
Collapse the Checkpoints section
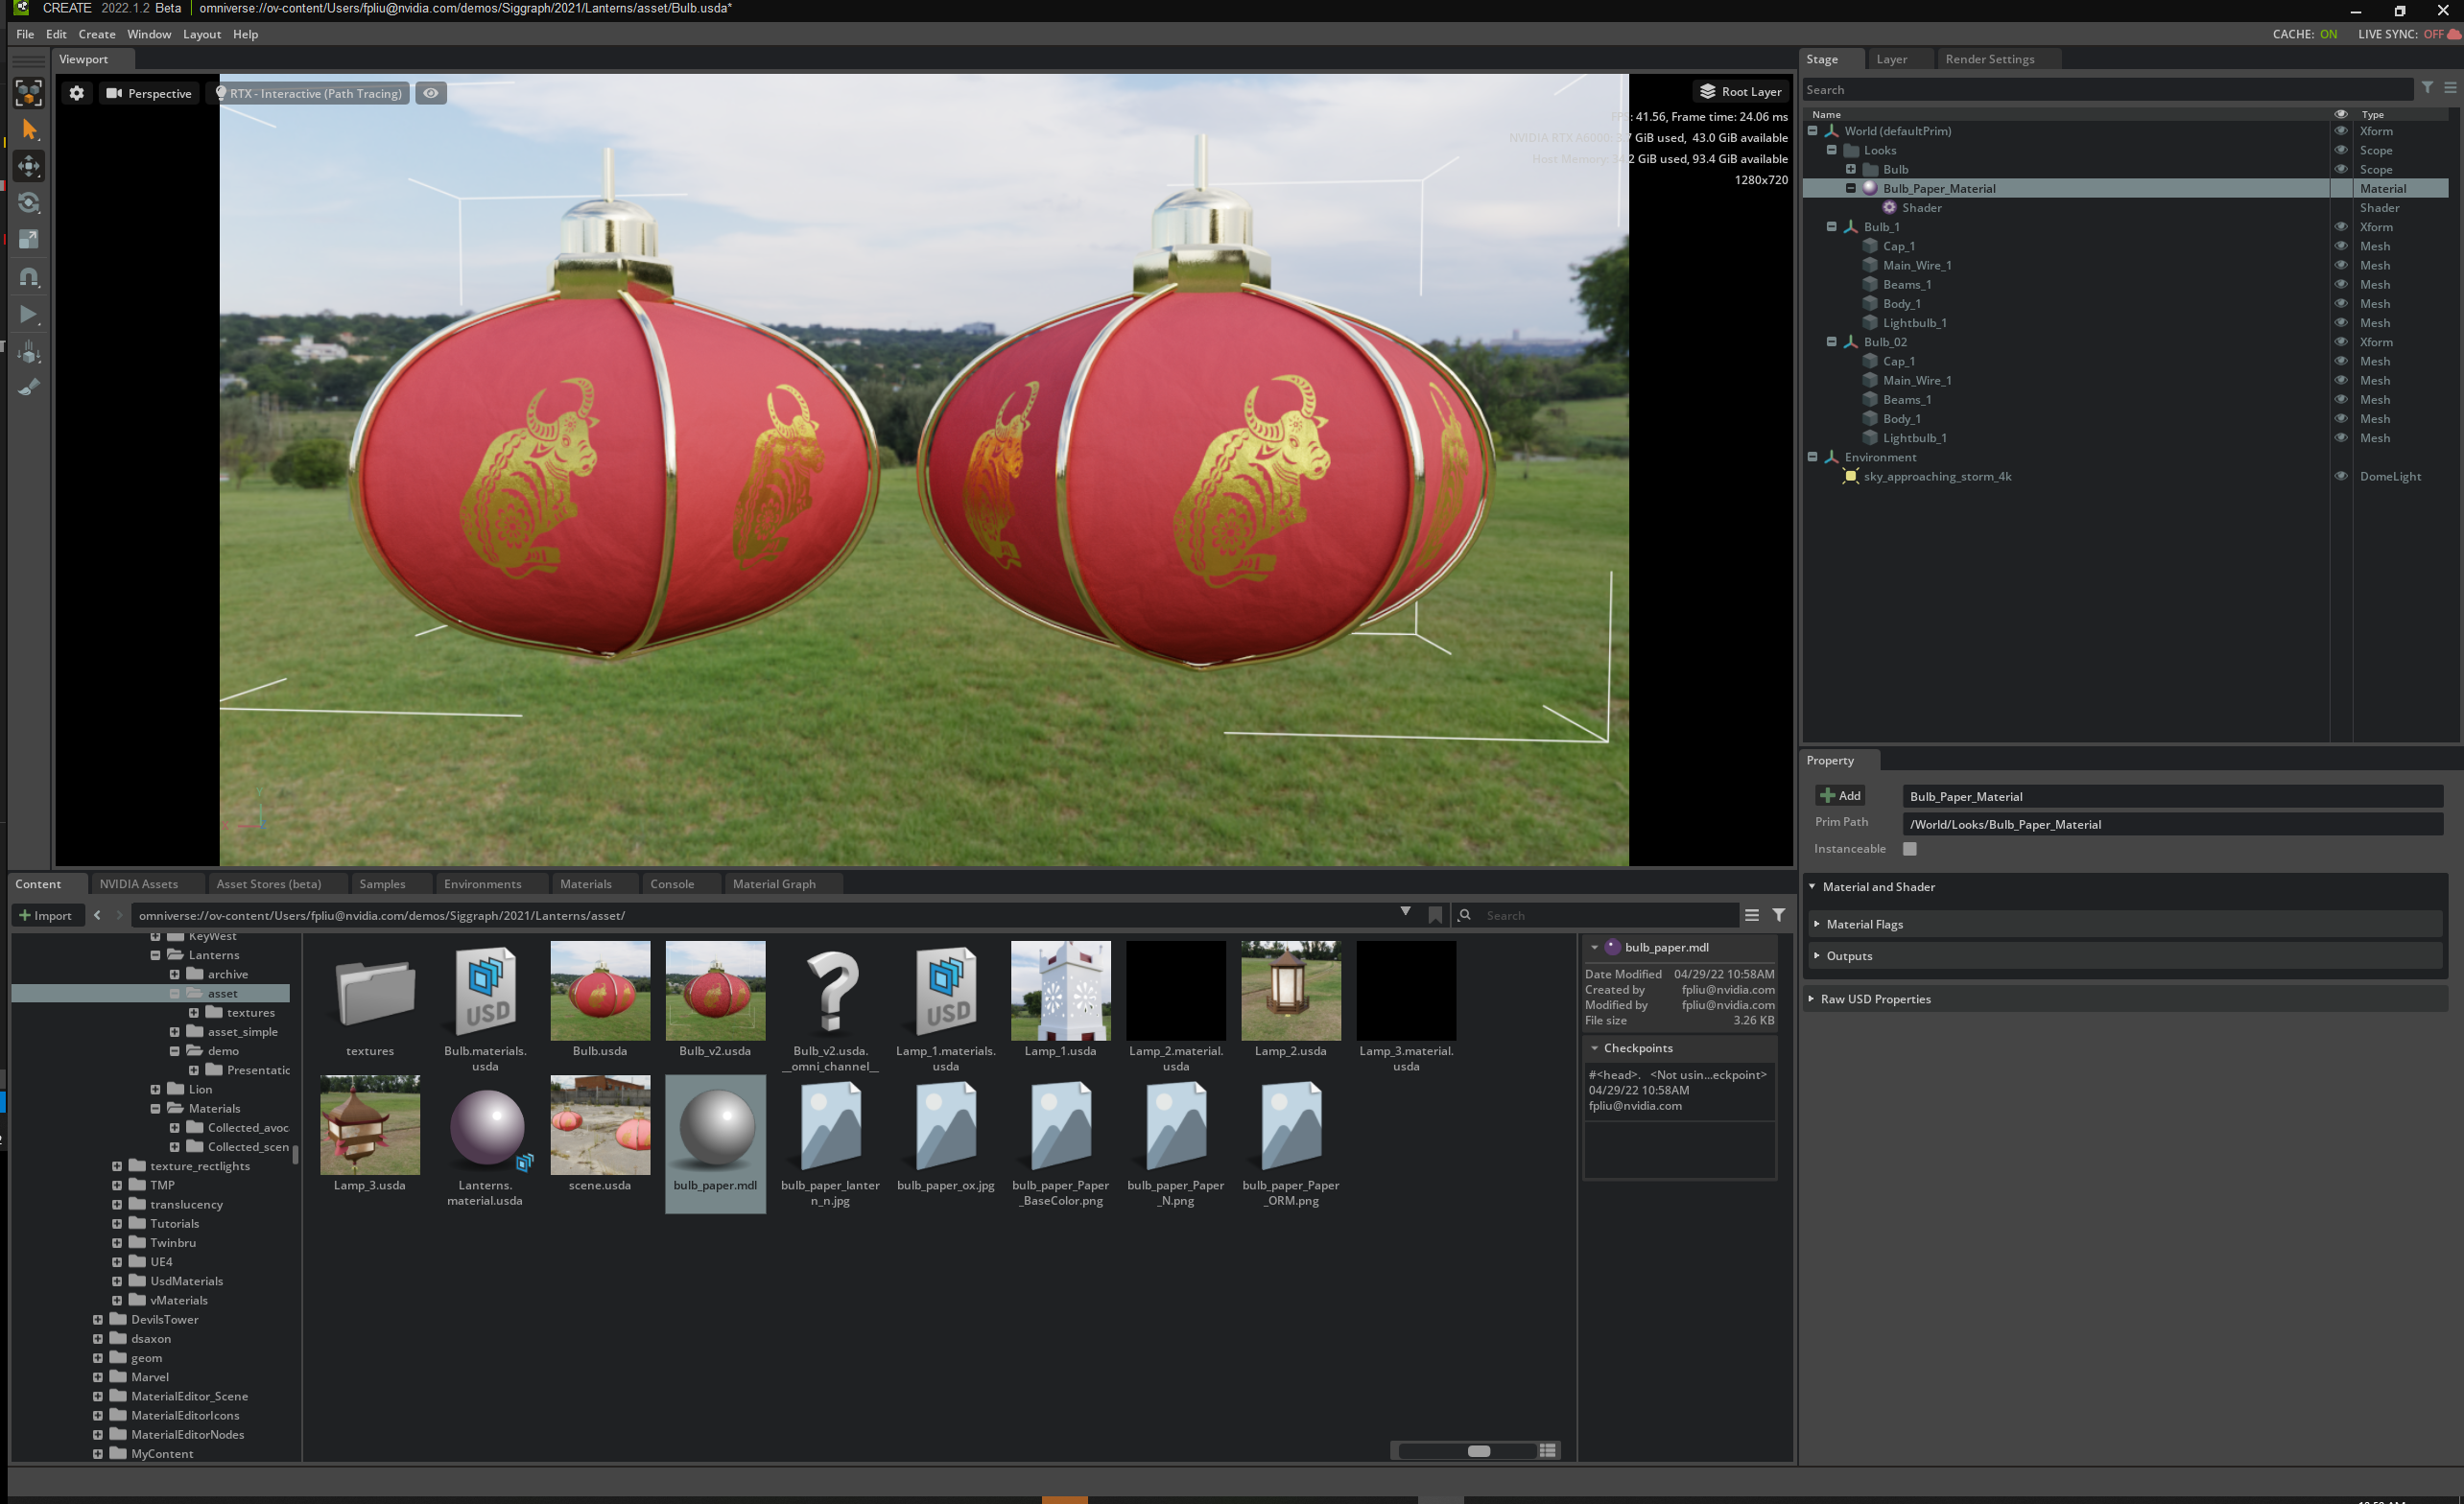(1594, 1048)
